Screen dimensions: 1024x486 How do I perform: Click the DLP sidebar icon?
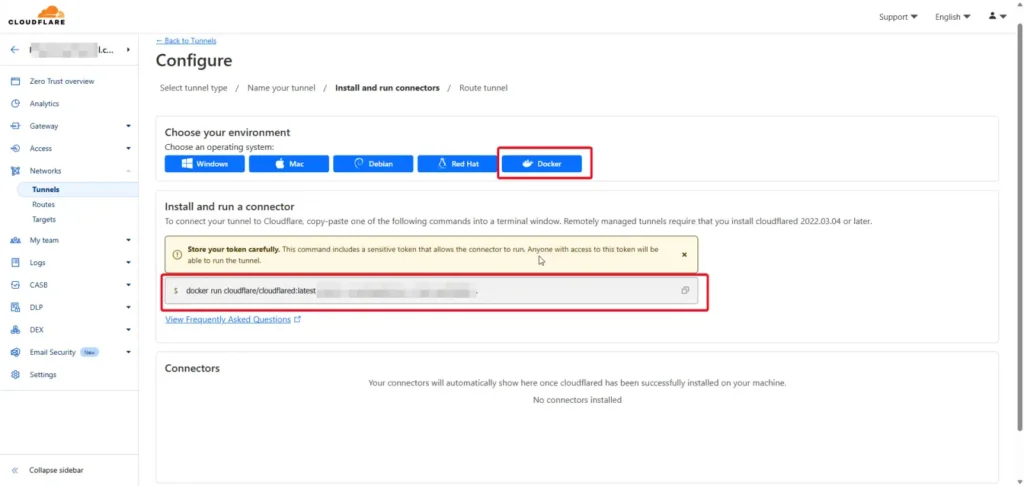[x=16, y=307]
